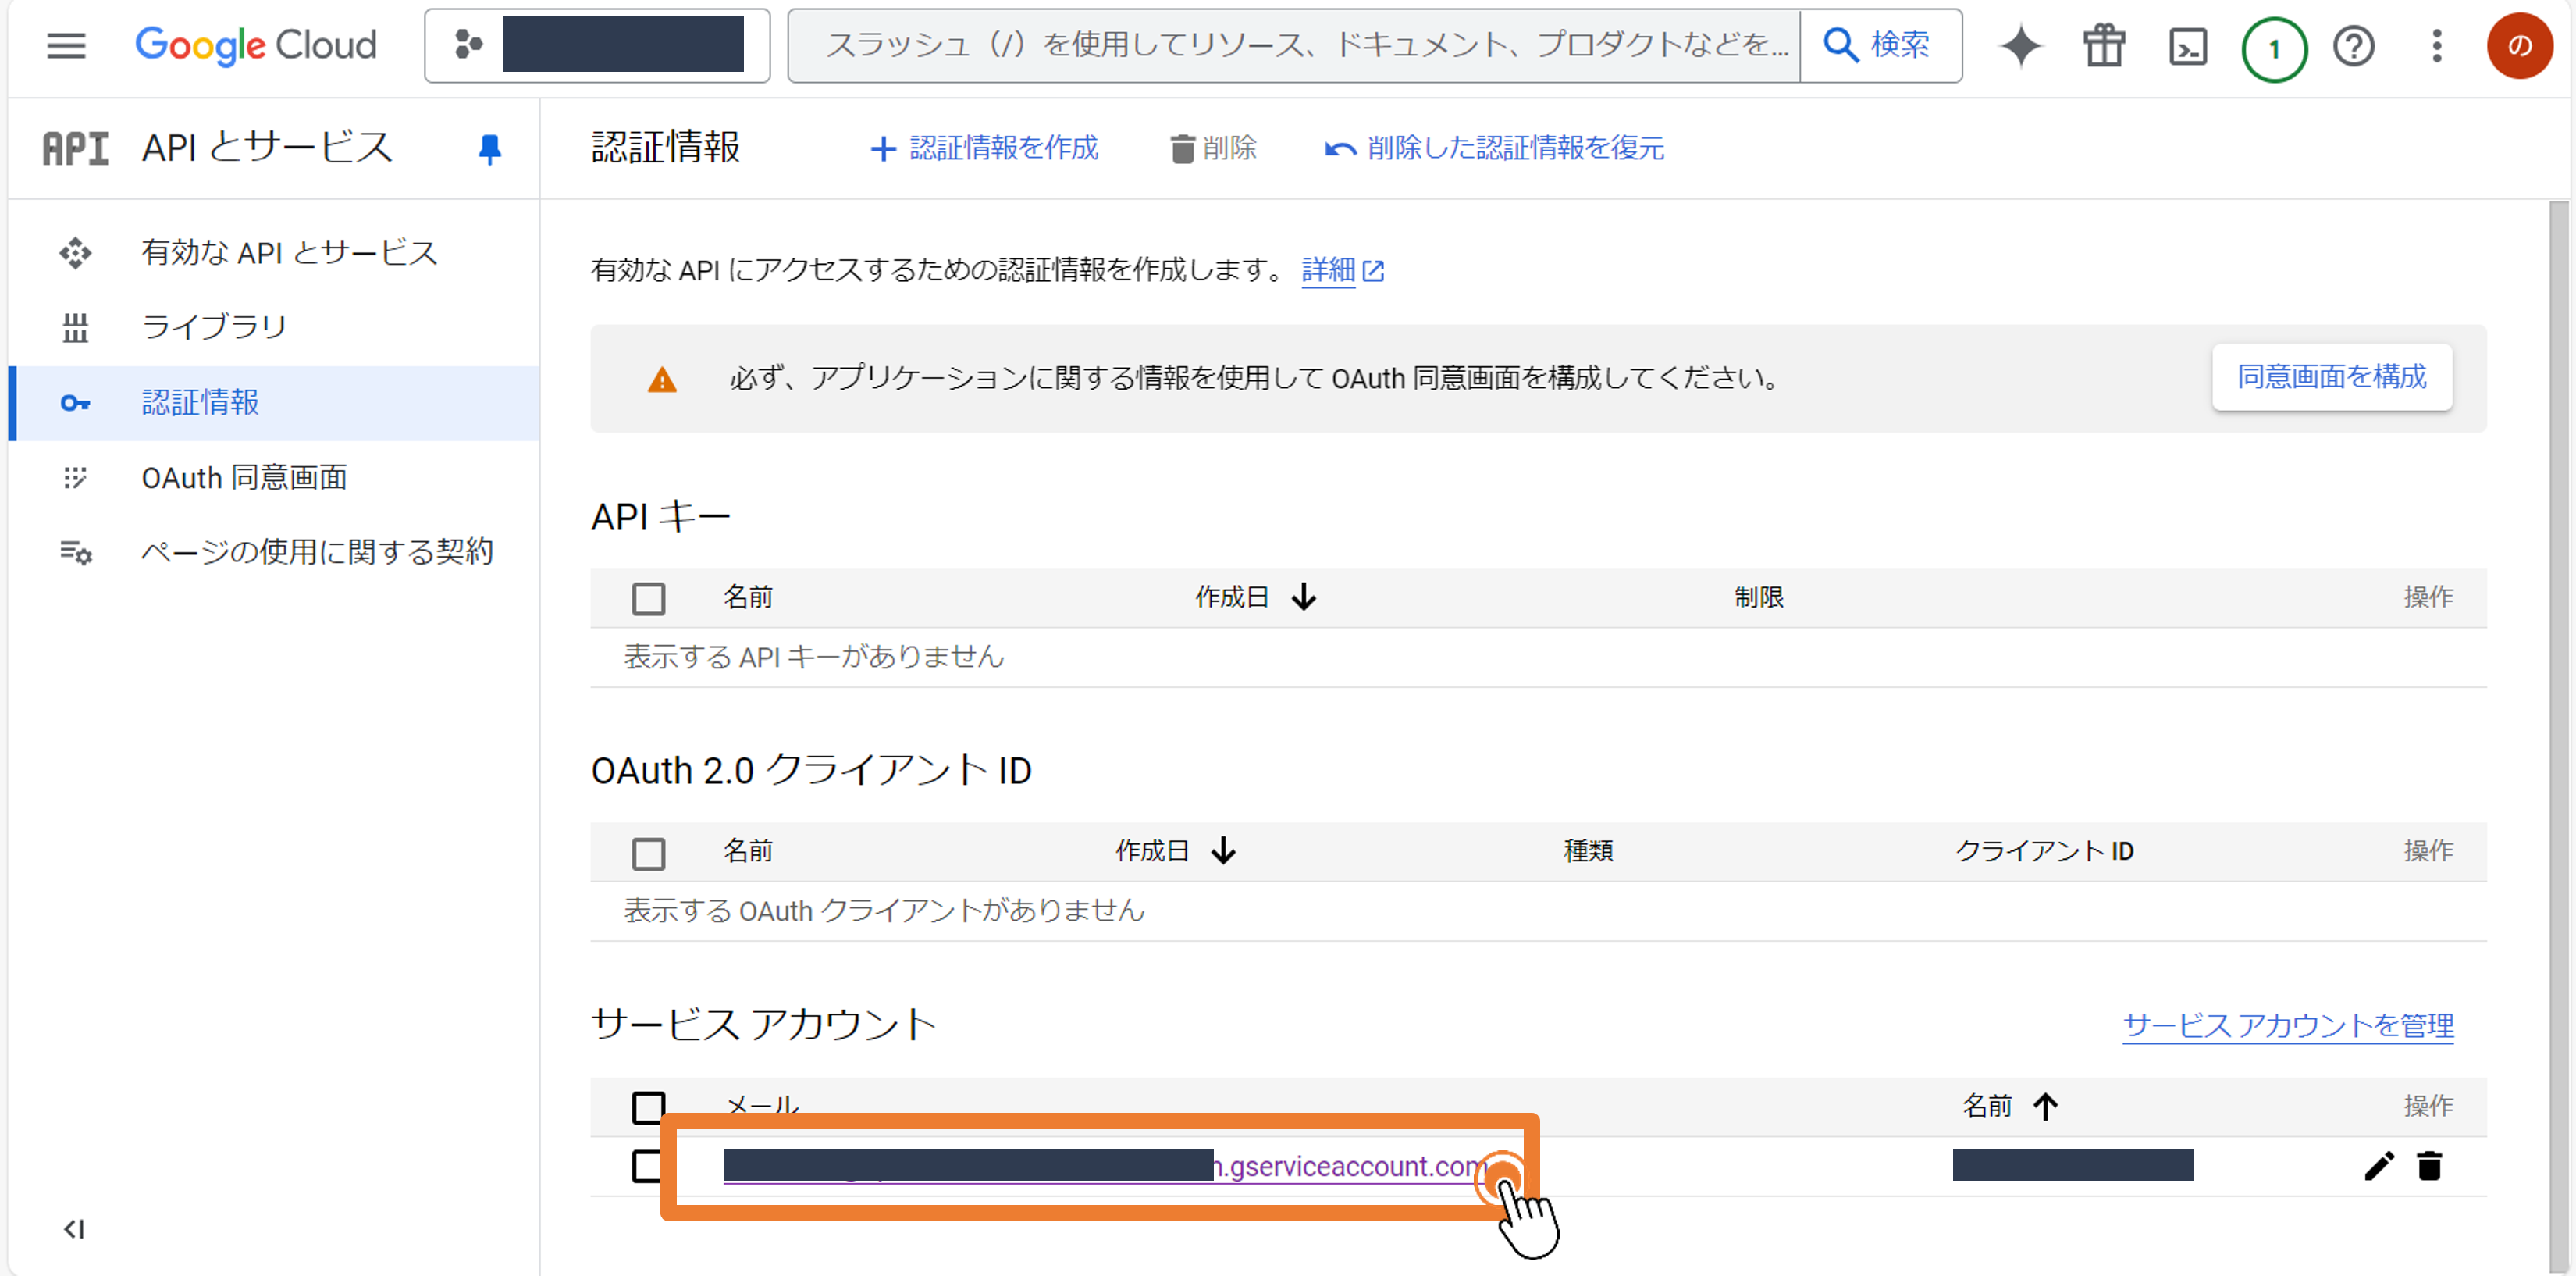
Task: Click the 同意画面を構成 button
Action: pyautogui.click(x=2331, y=377)
